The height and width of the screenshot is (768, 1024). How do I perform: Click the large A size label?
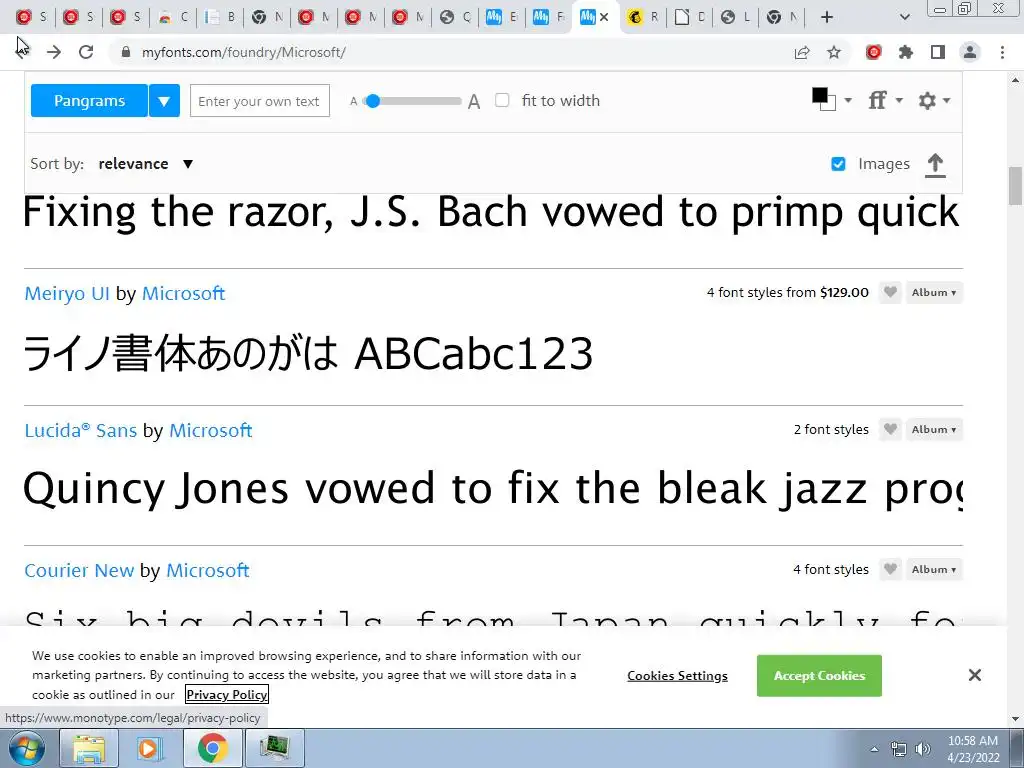coord(474,101)
